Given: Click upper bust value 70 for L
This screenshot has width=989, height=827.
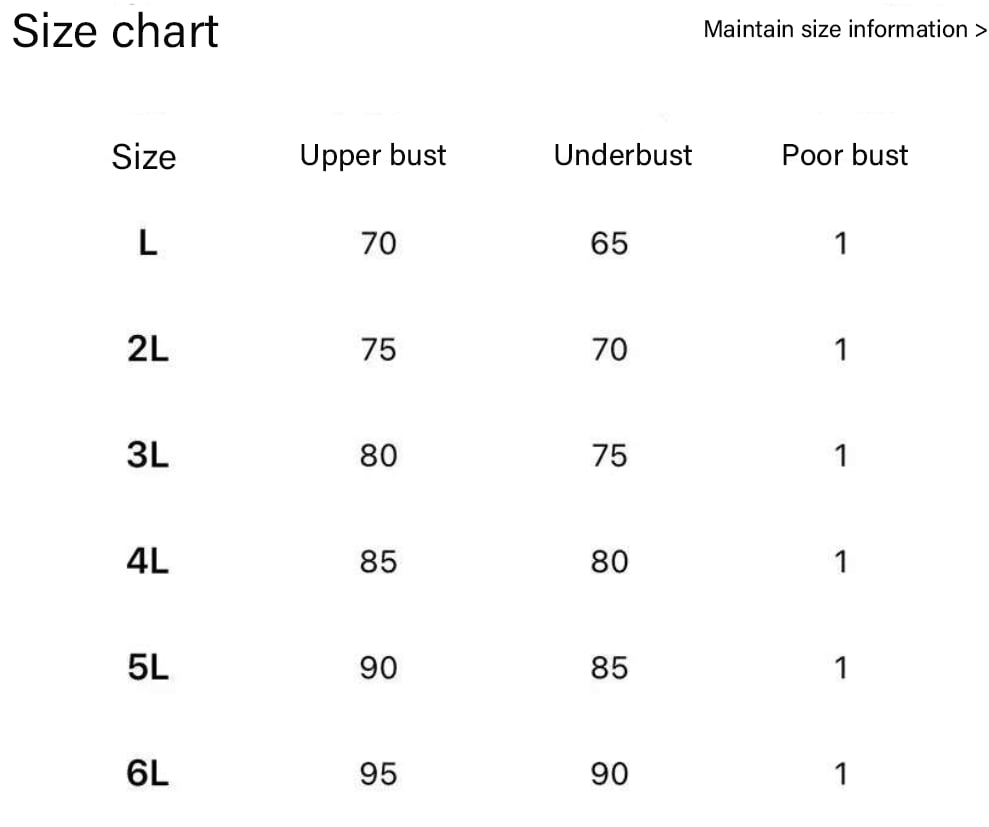Looking at the screenshot, I should (x=378, y=243).
